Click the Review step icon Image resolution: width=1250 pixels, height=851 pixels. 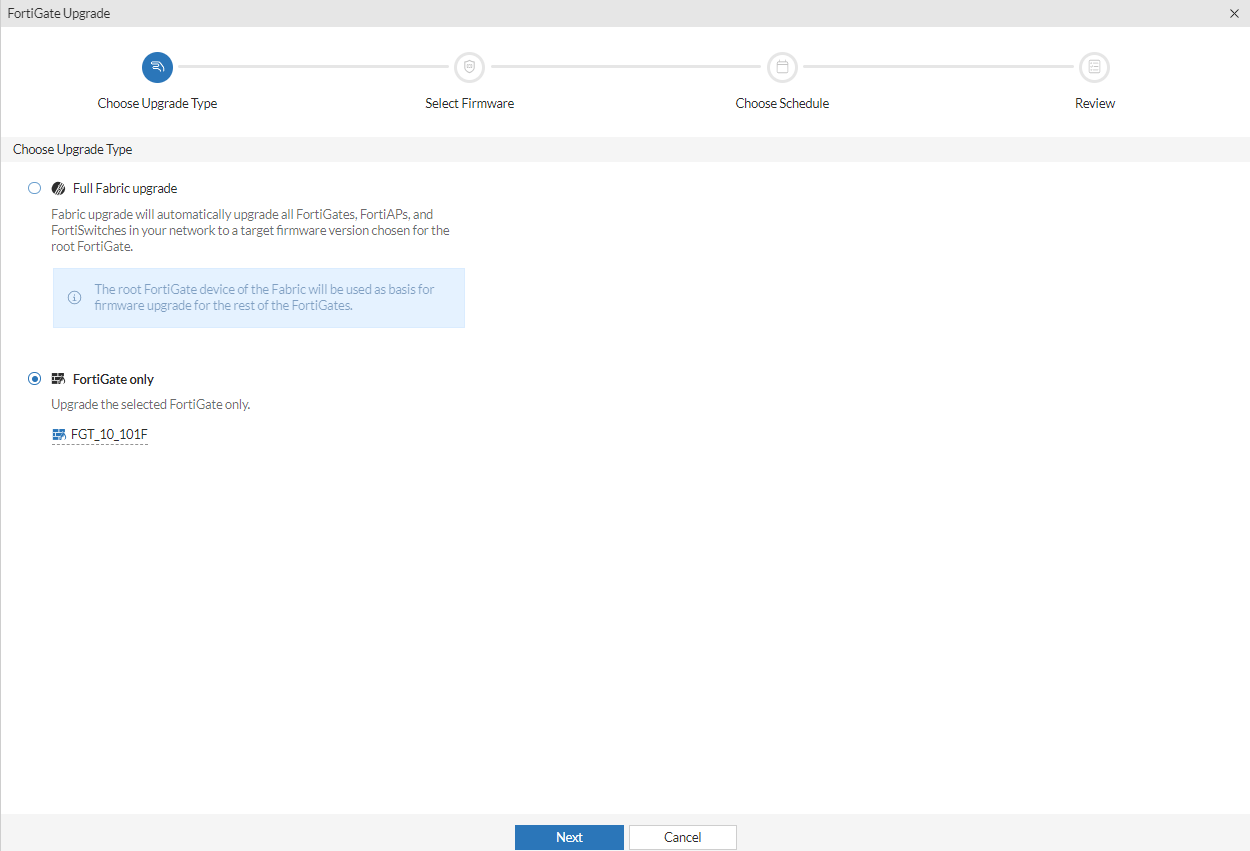click(1094, 67)
